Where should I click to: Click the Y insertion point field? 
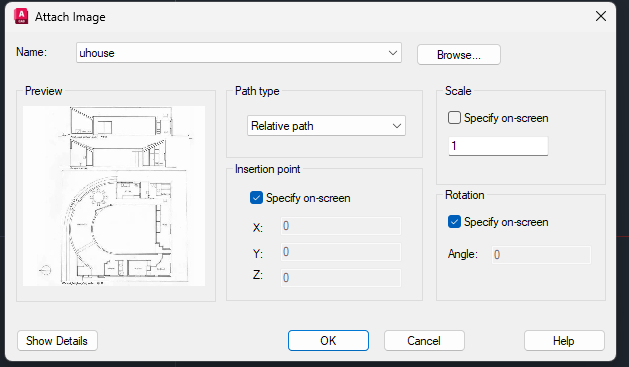point(341,252)
